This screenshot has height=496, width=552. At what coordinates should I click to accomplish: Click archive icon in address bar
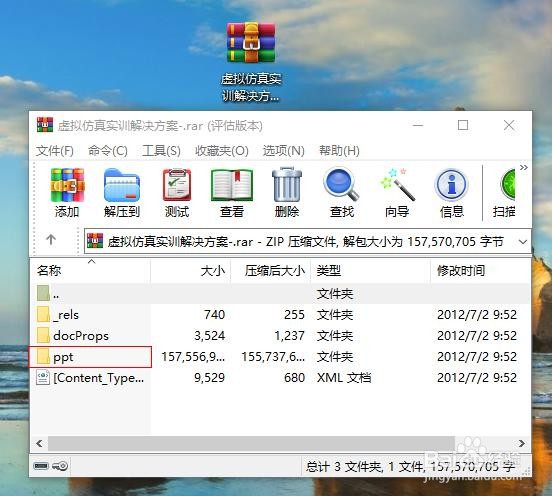coord(95,241)
